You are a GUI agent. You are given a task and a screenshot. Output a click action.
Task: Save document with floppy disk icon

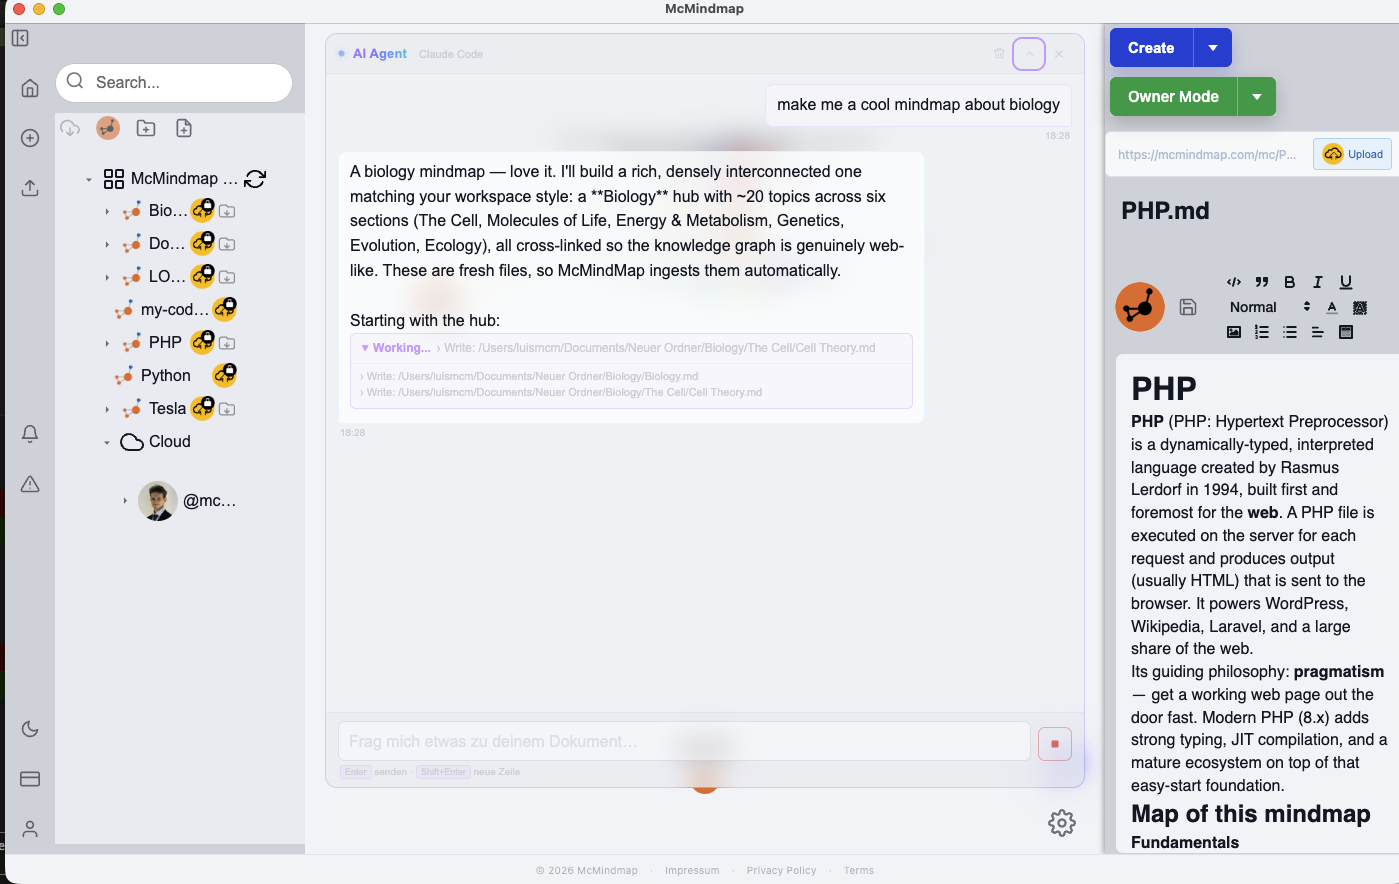coord(1188,307)
